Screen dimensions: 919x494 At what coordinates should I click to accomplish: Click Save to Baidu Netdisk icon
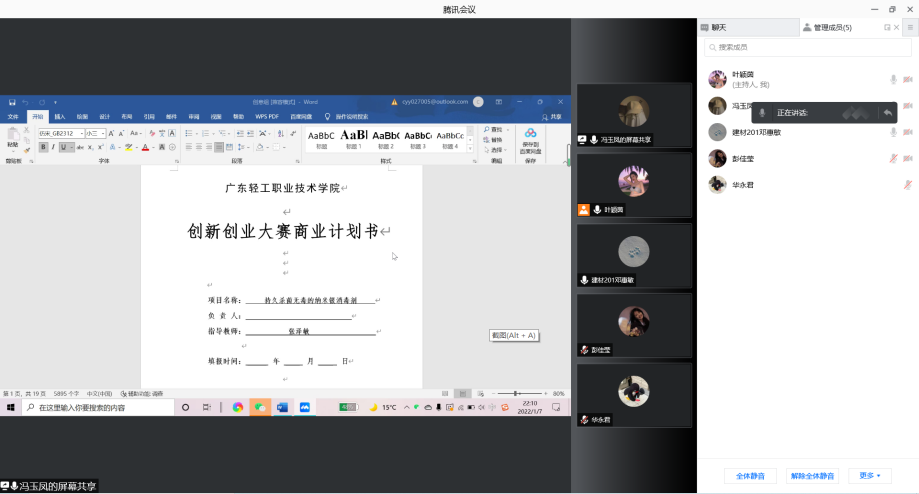tap(530, 138)
